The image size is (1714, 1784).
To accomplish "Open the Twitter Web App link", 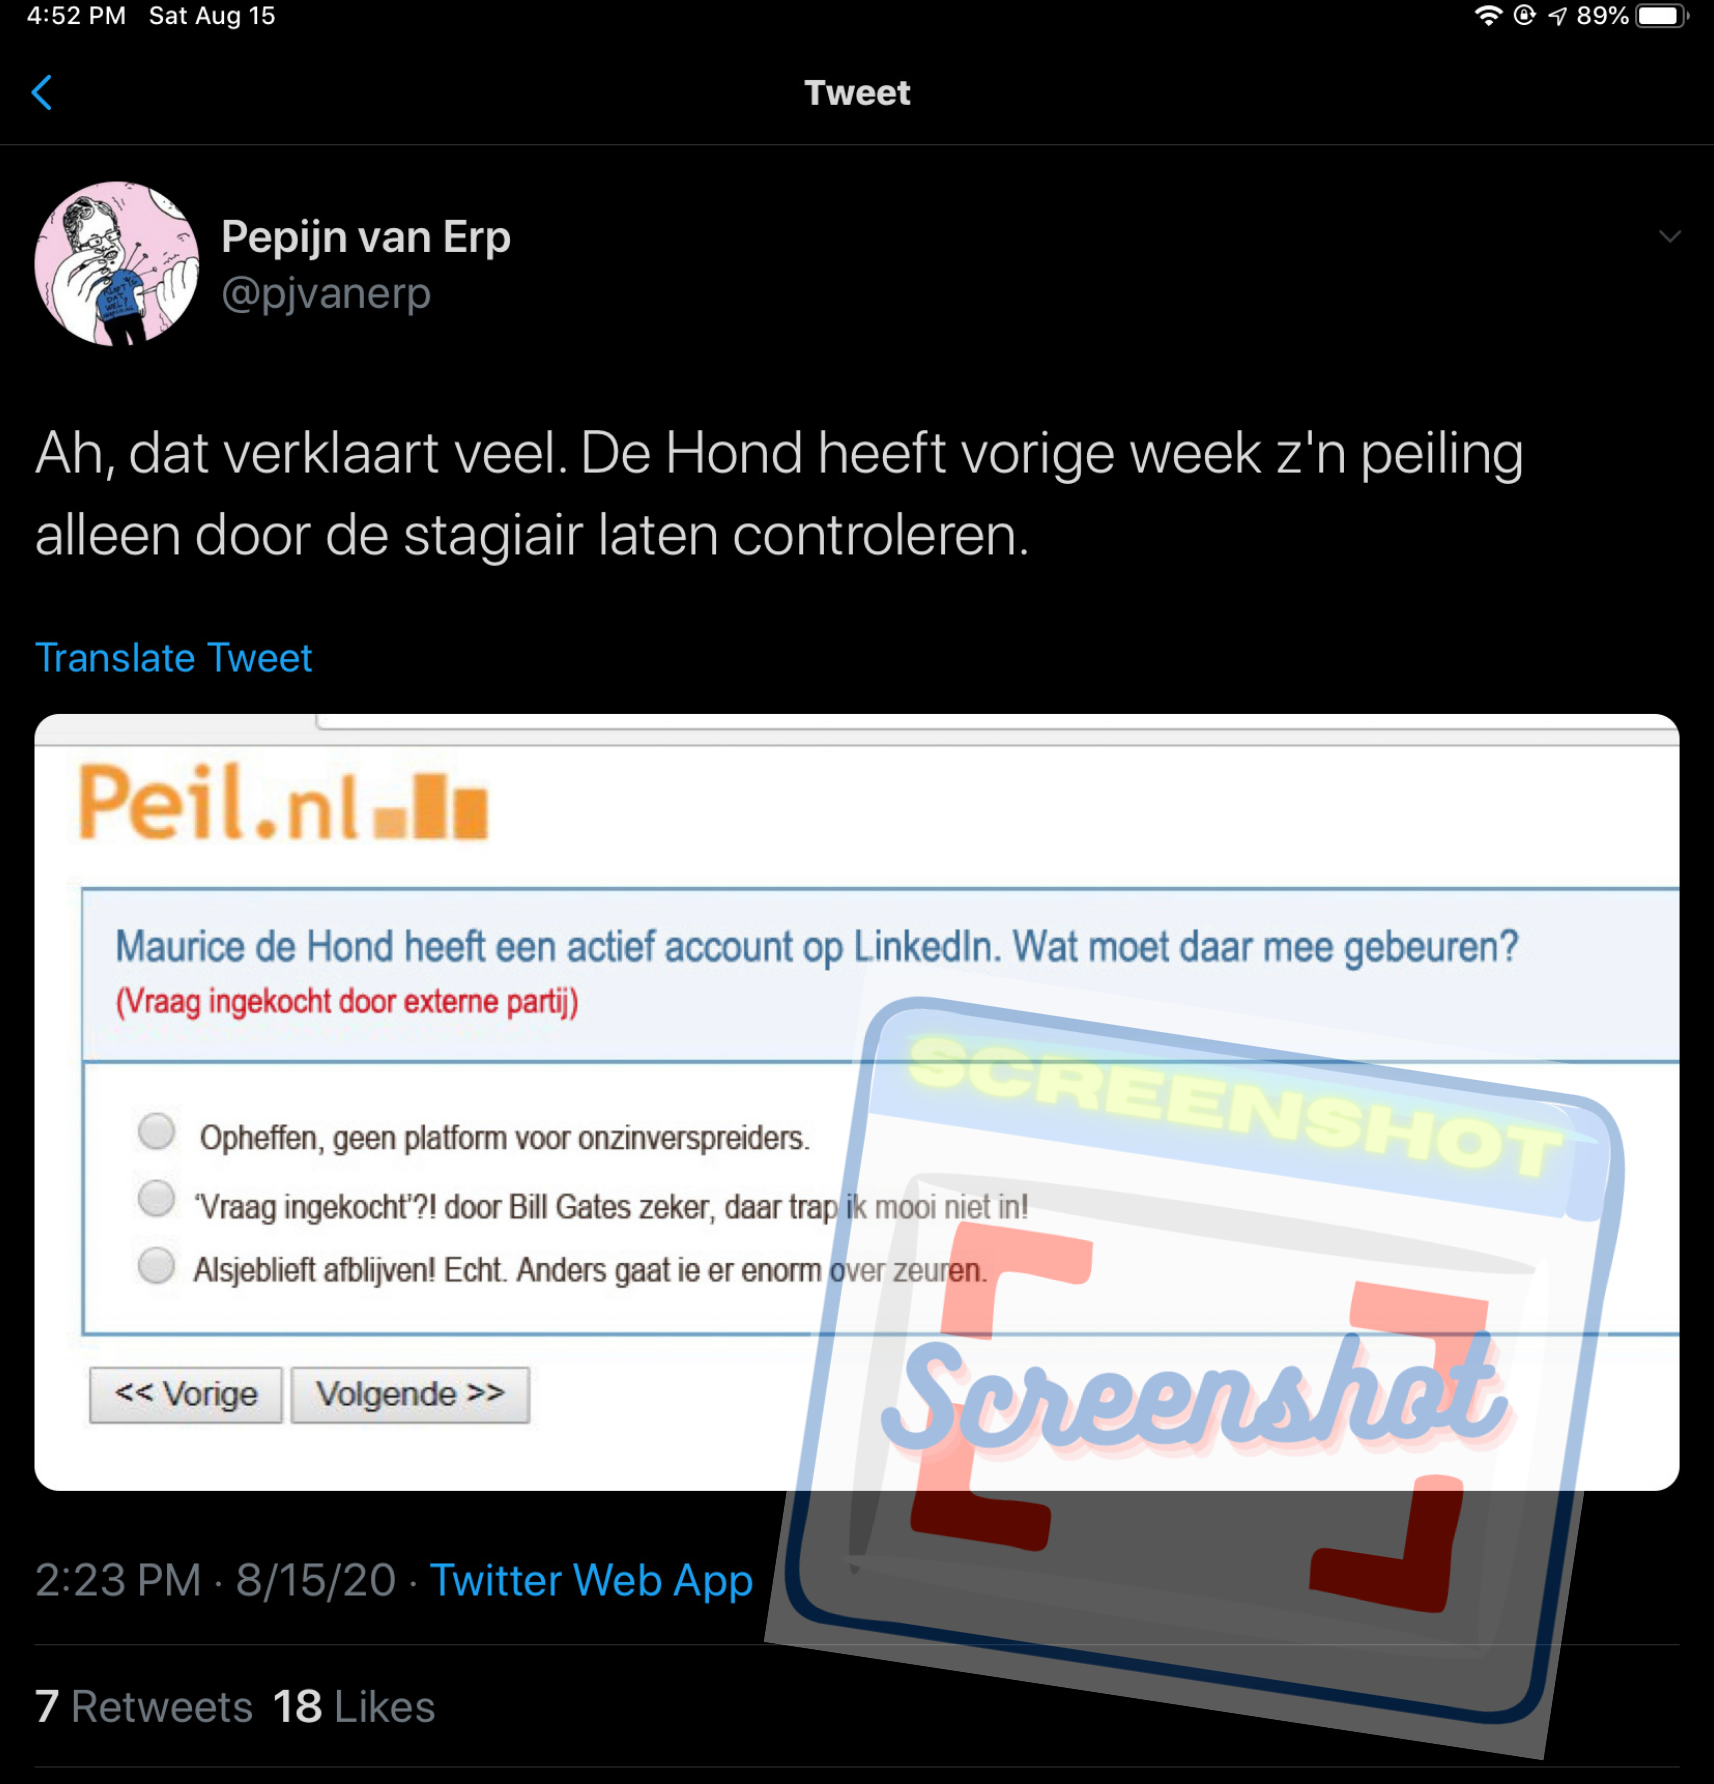I will click(x=591, y=1581).
